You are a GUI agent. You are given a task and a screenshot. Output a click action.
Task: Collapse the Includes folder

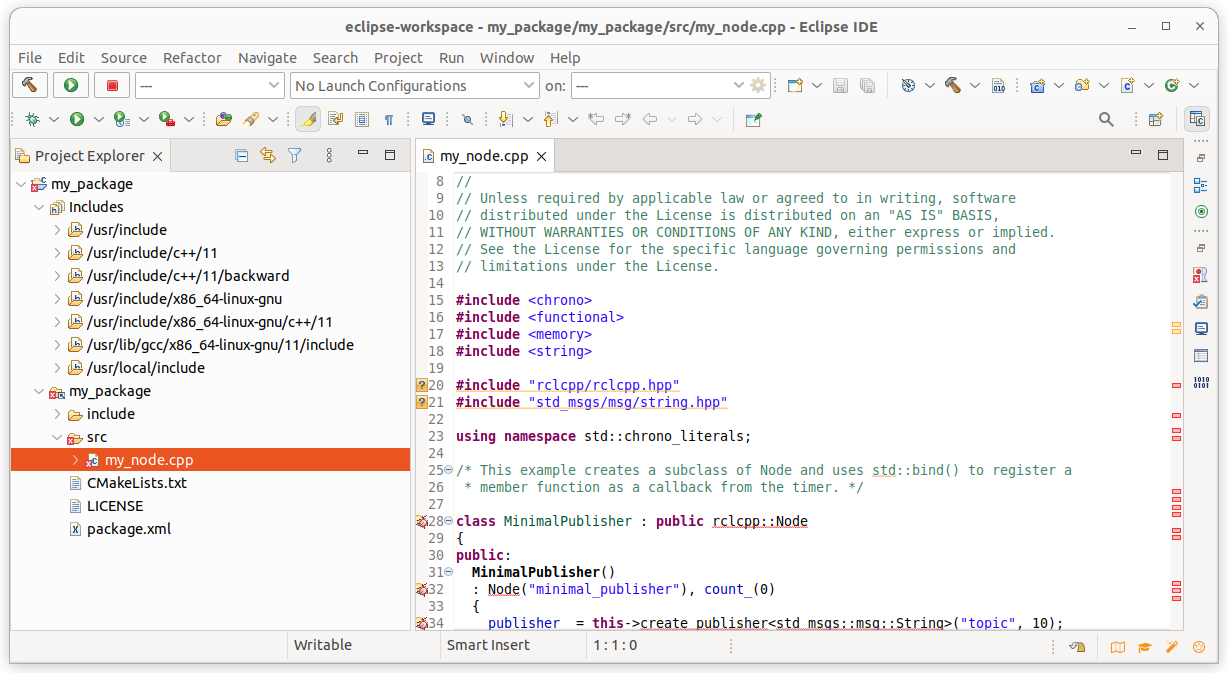[x=38, y=206]
